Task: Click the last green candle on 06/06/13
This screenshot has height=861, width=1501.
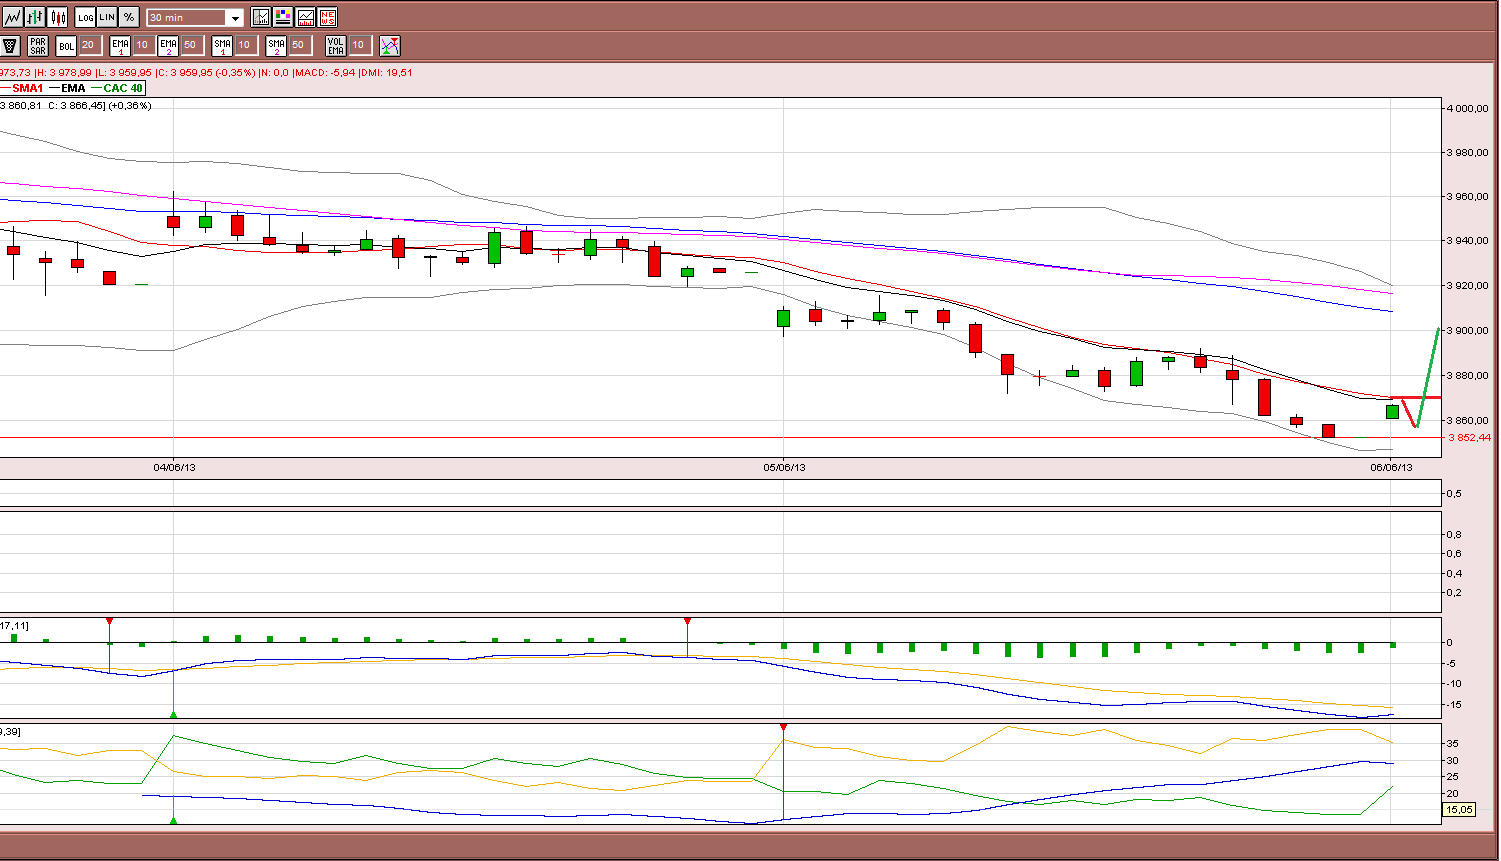Action: (x=1392, y=411)
